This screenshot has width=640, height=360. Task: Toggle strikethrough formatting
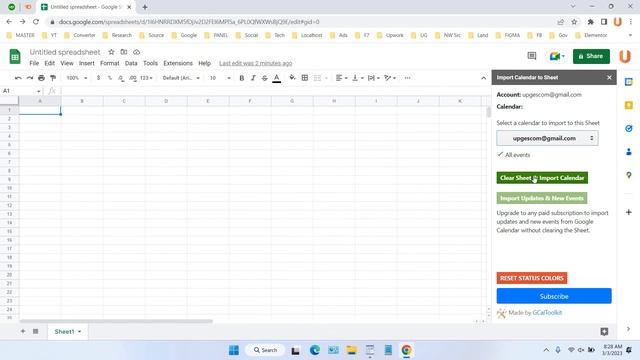pyautogui.click(x=264, y=78)
